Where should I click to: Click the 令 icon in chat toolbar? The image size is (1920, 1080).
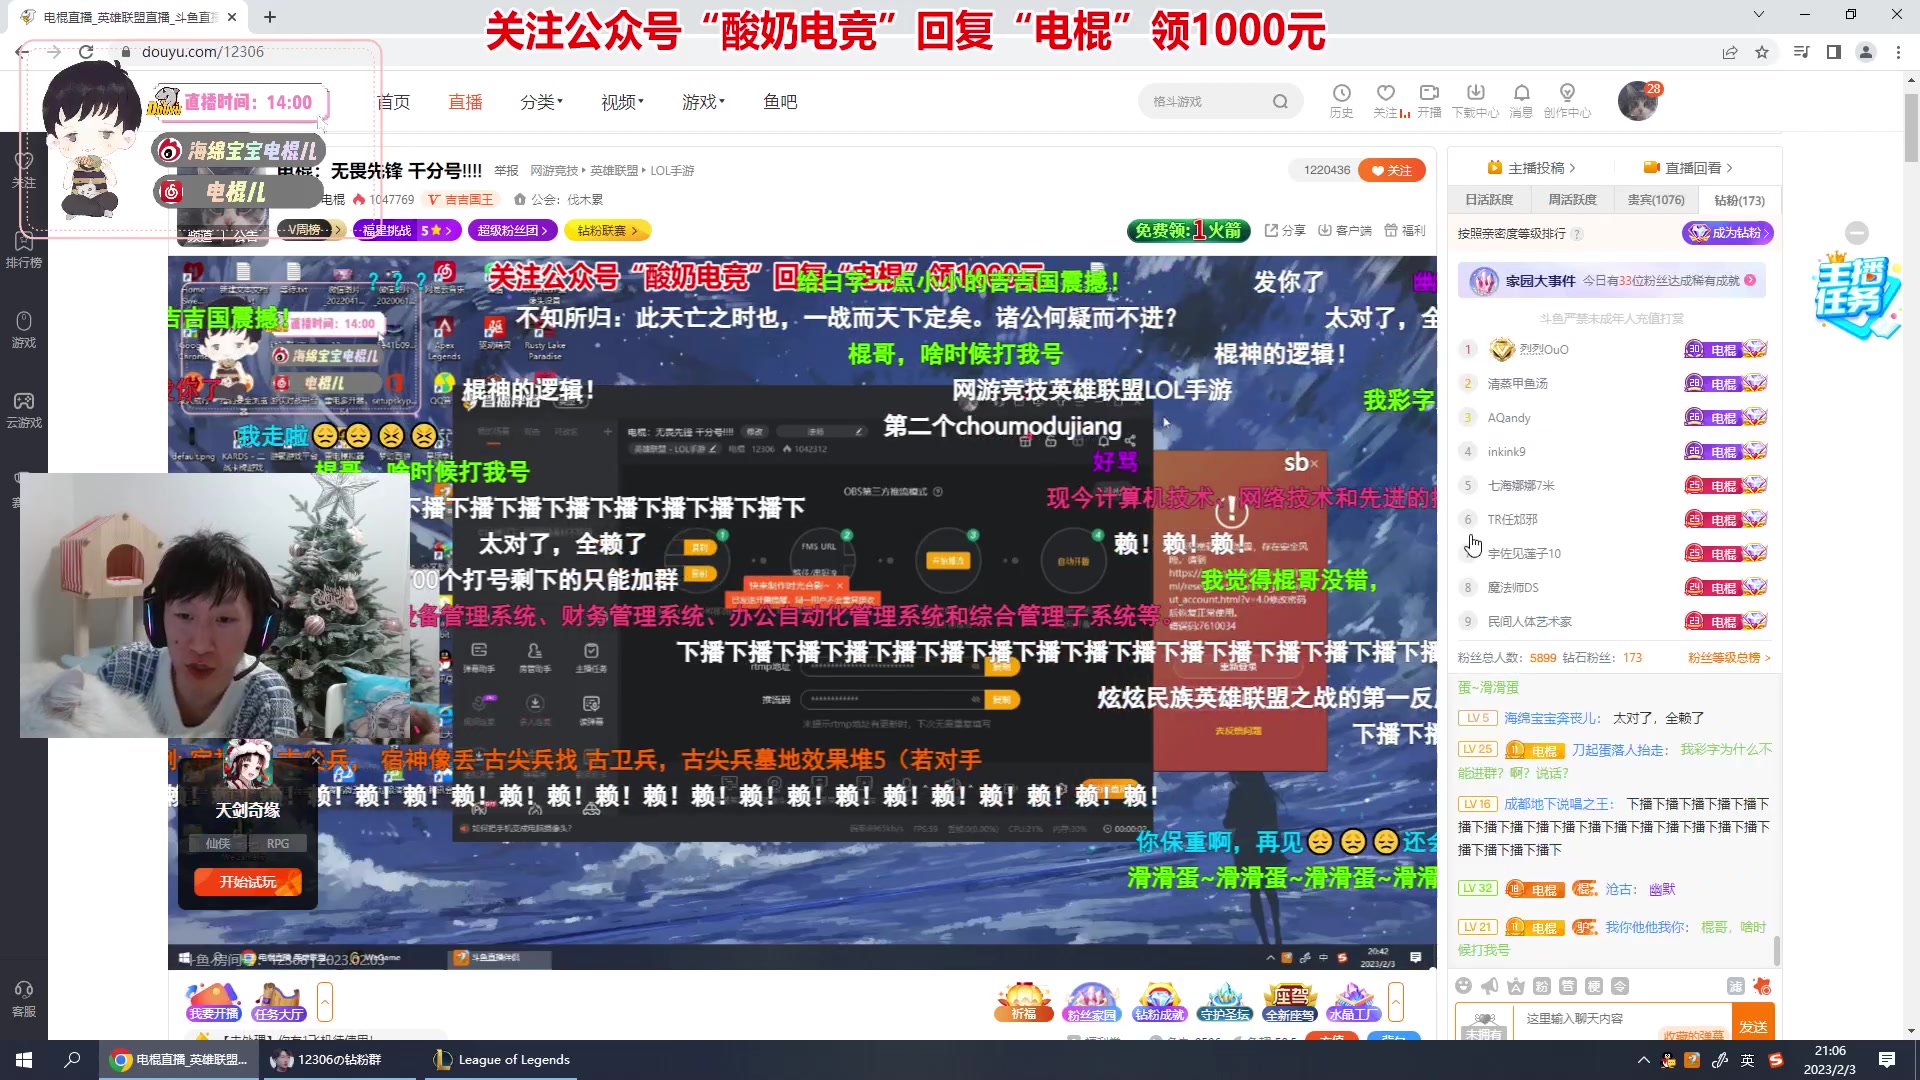point(1620,986)
